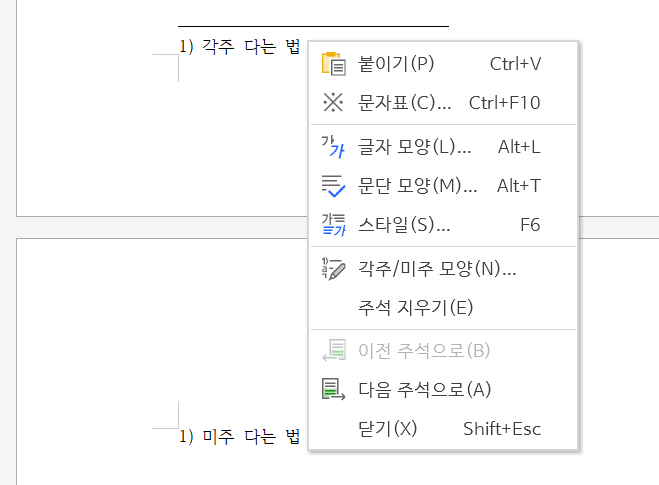Screen dimensions: 659x485
Task: Go to 다음 주석으로(A)
Action: pyautogui.click(x=443, y=390)
